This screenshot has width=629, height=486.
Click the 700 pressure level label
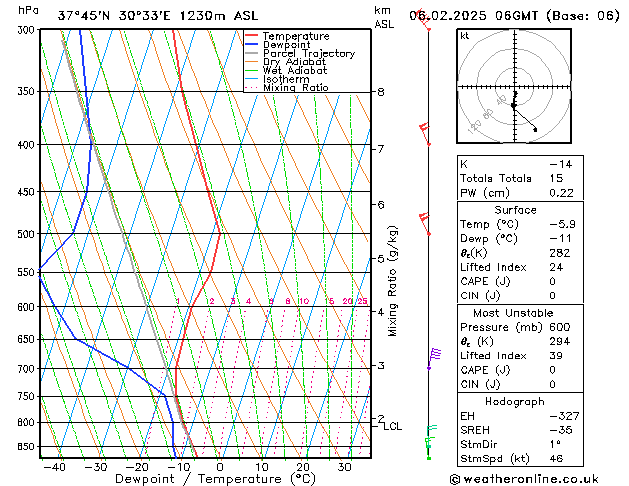point(28,369)
